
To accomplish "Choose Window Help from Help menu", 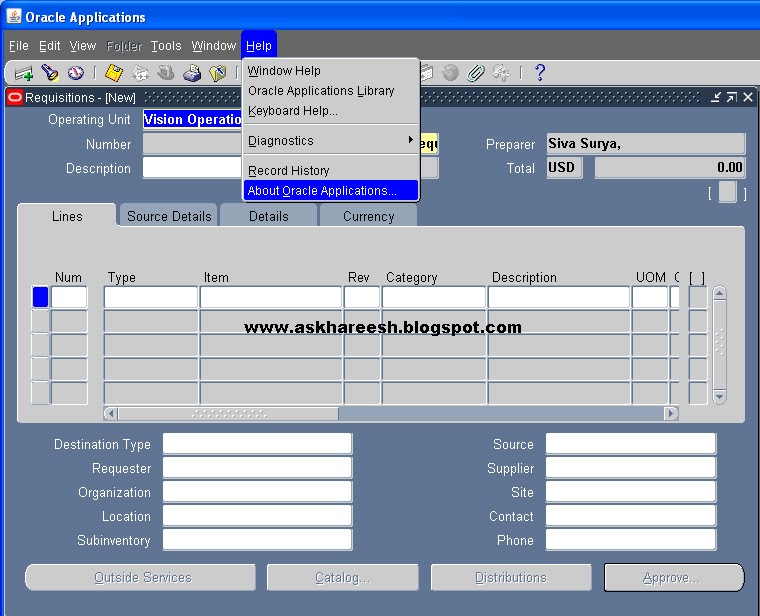I will 331,71.
